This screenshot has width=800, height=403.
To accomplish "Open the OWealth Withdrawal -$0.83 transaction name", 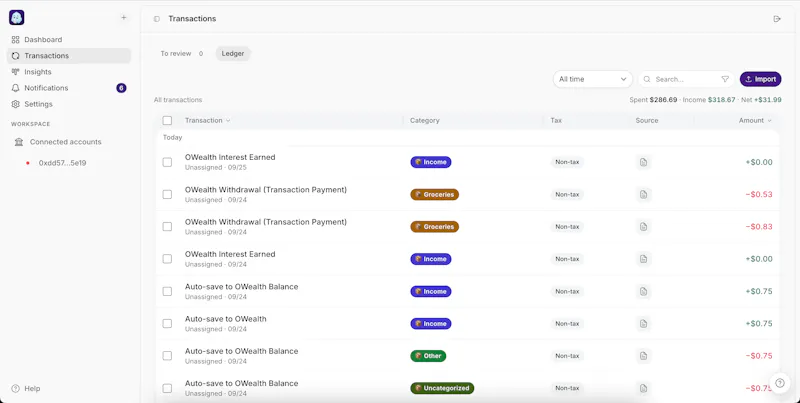I will click(x=266, y=222).
